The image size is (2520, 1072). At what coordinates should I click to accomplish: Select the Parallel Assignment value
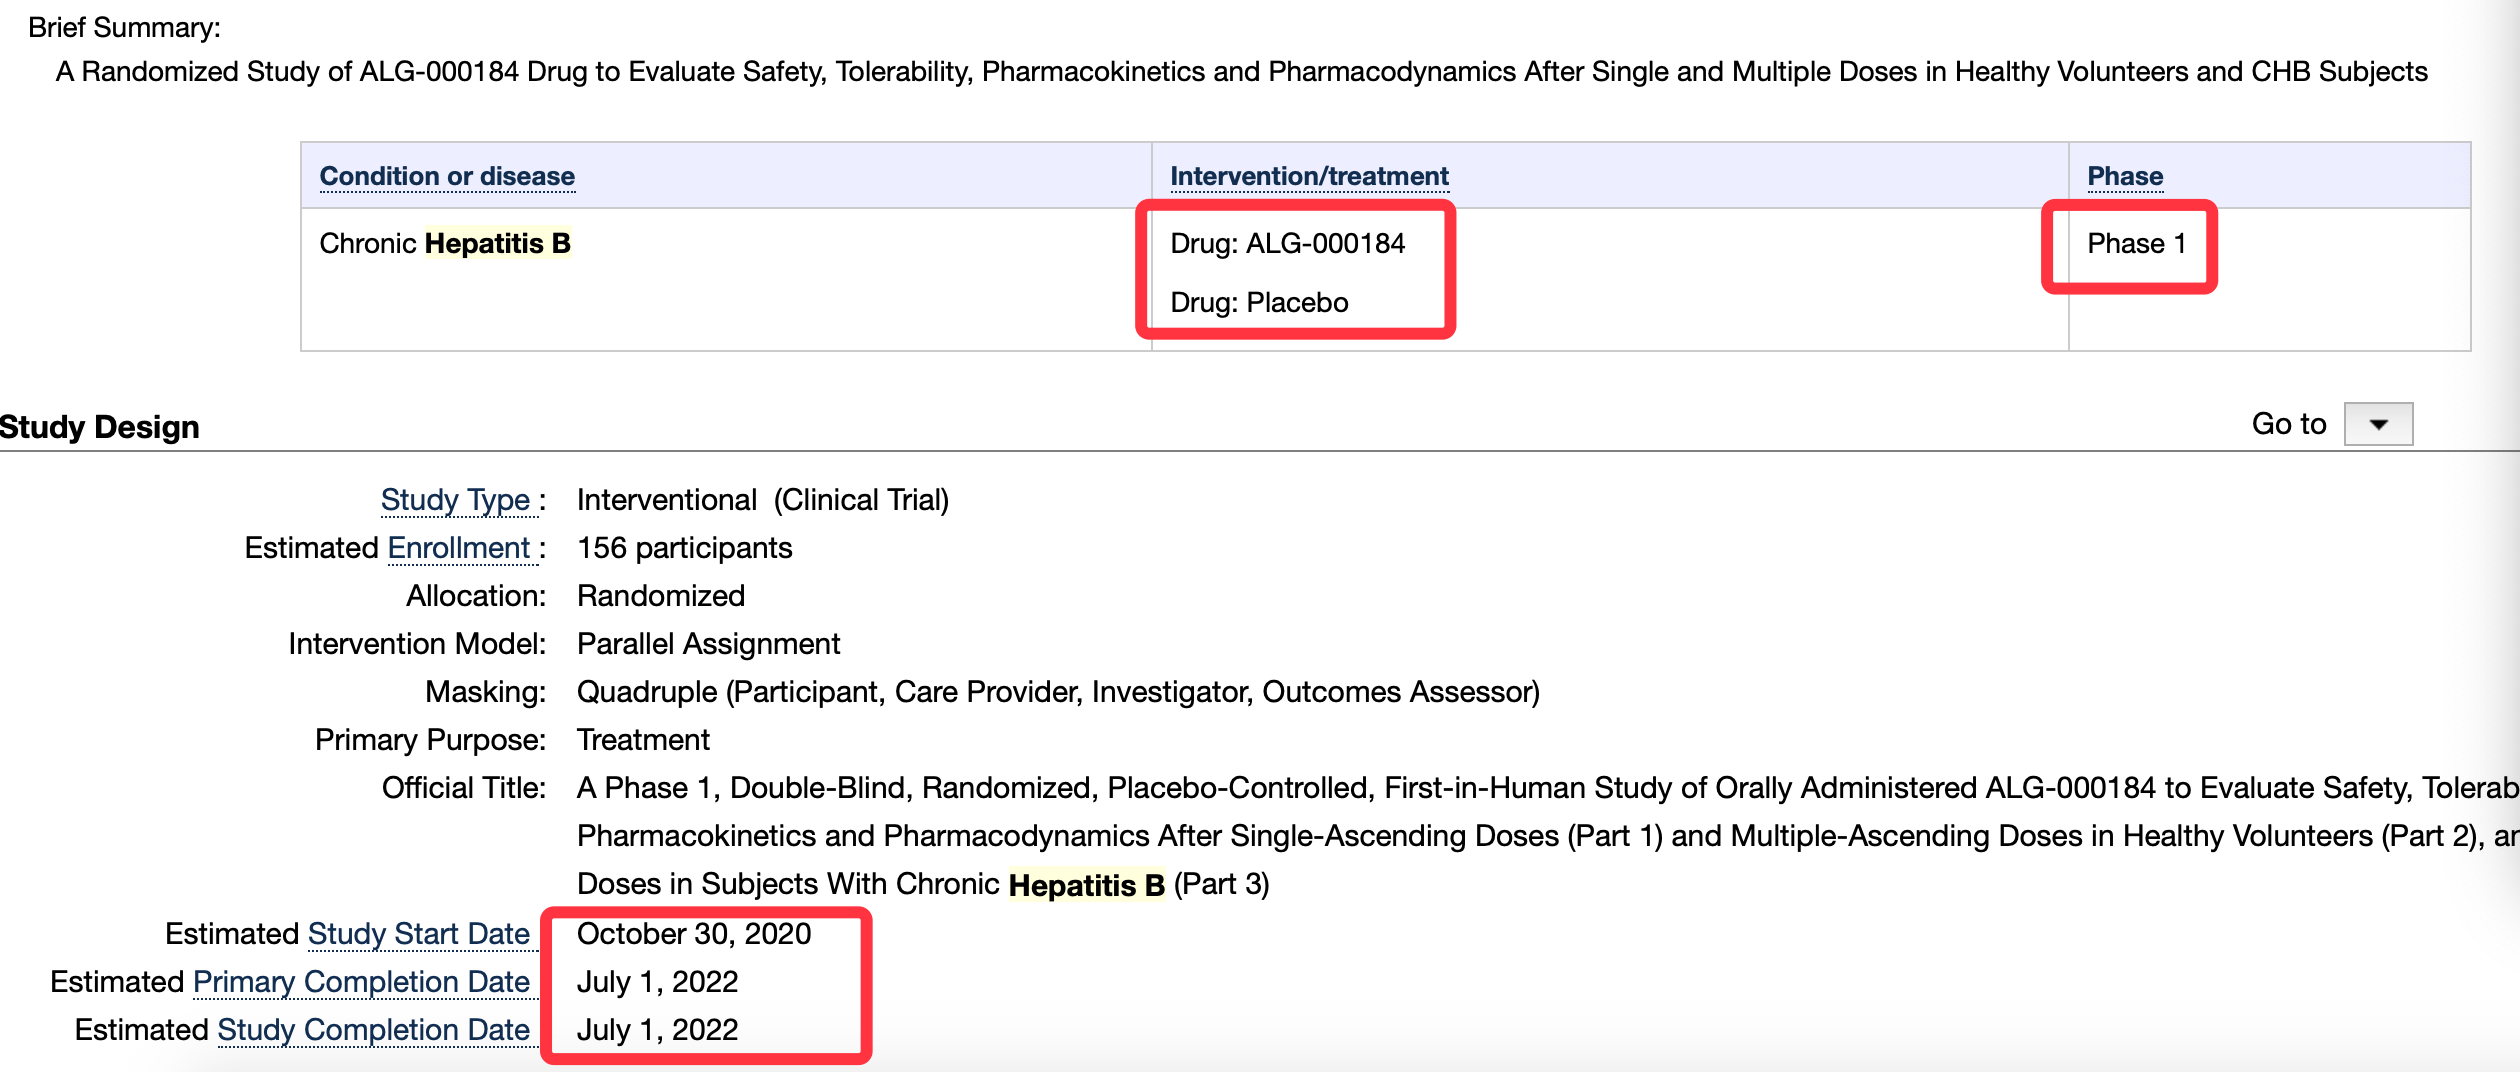[708, 644]
